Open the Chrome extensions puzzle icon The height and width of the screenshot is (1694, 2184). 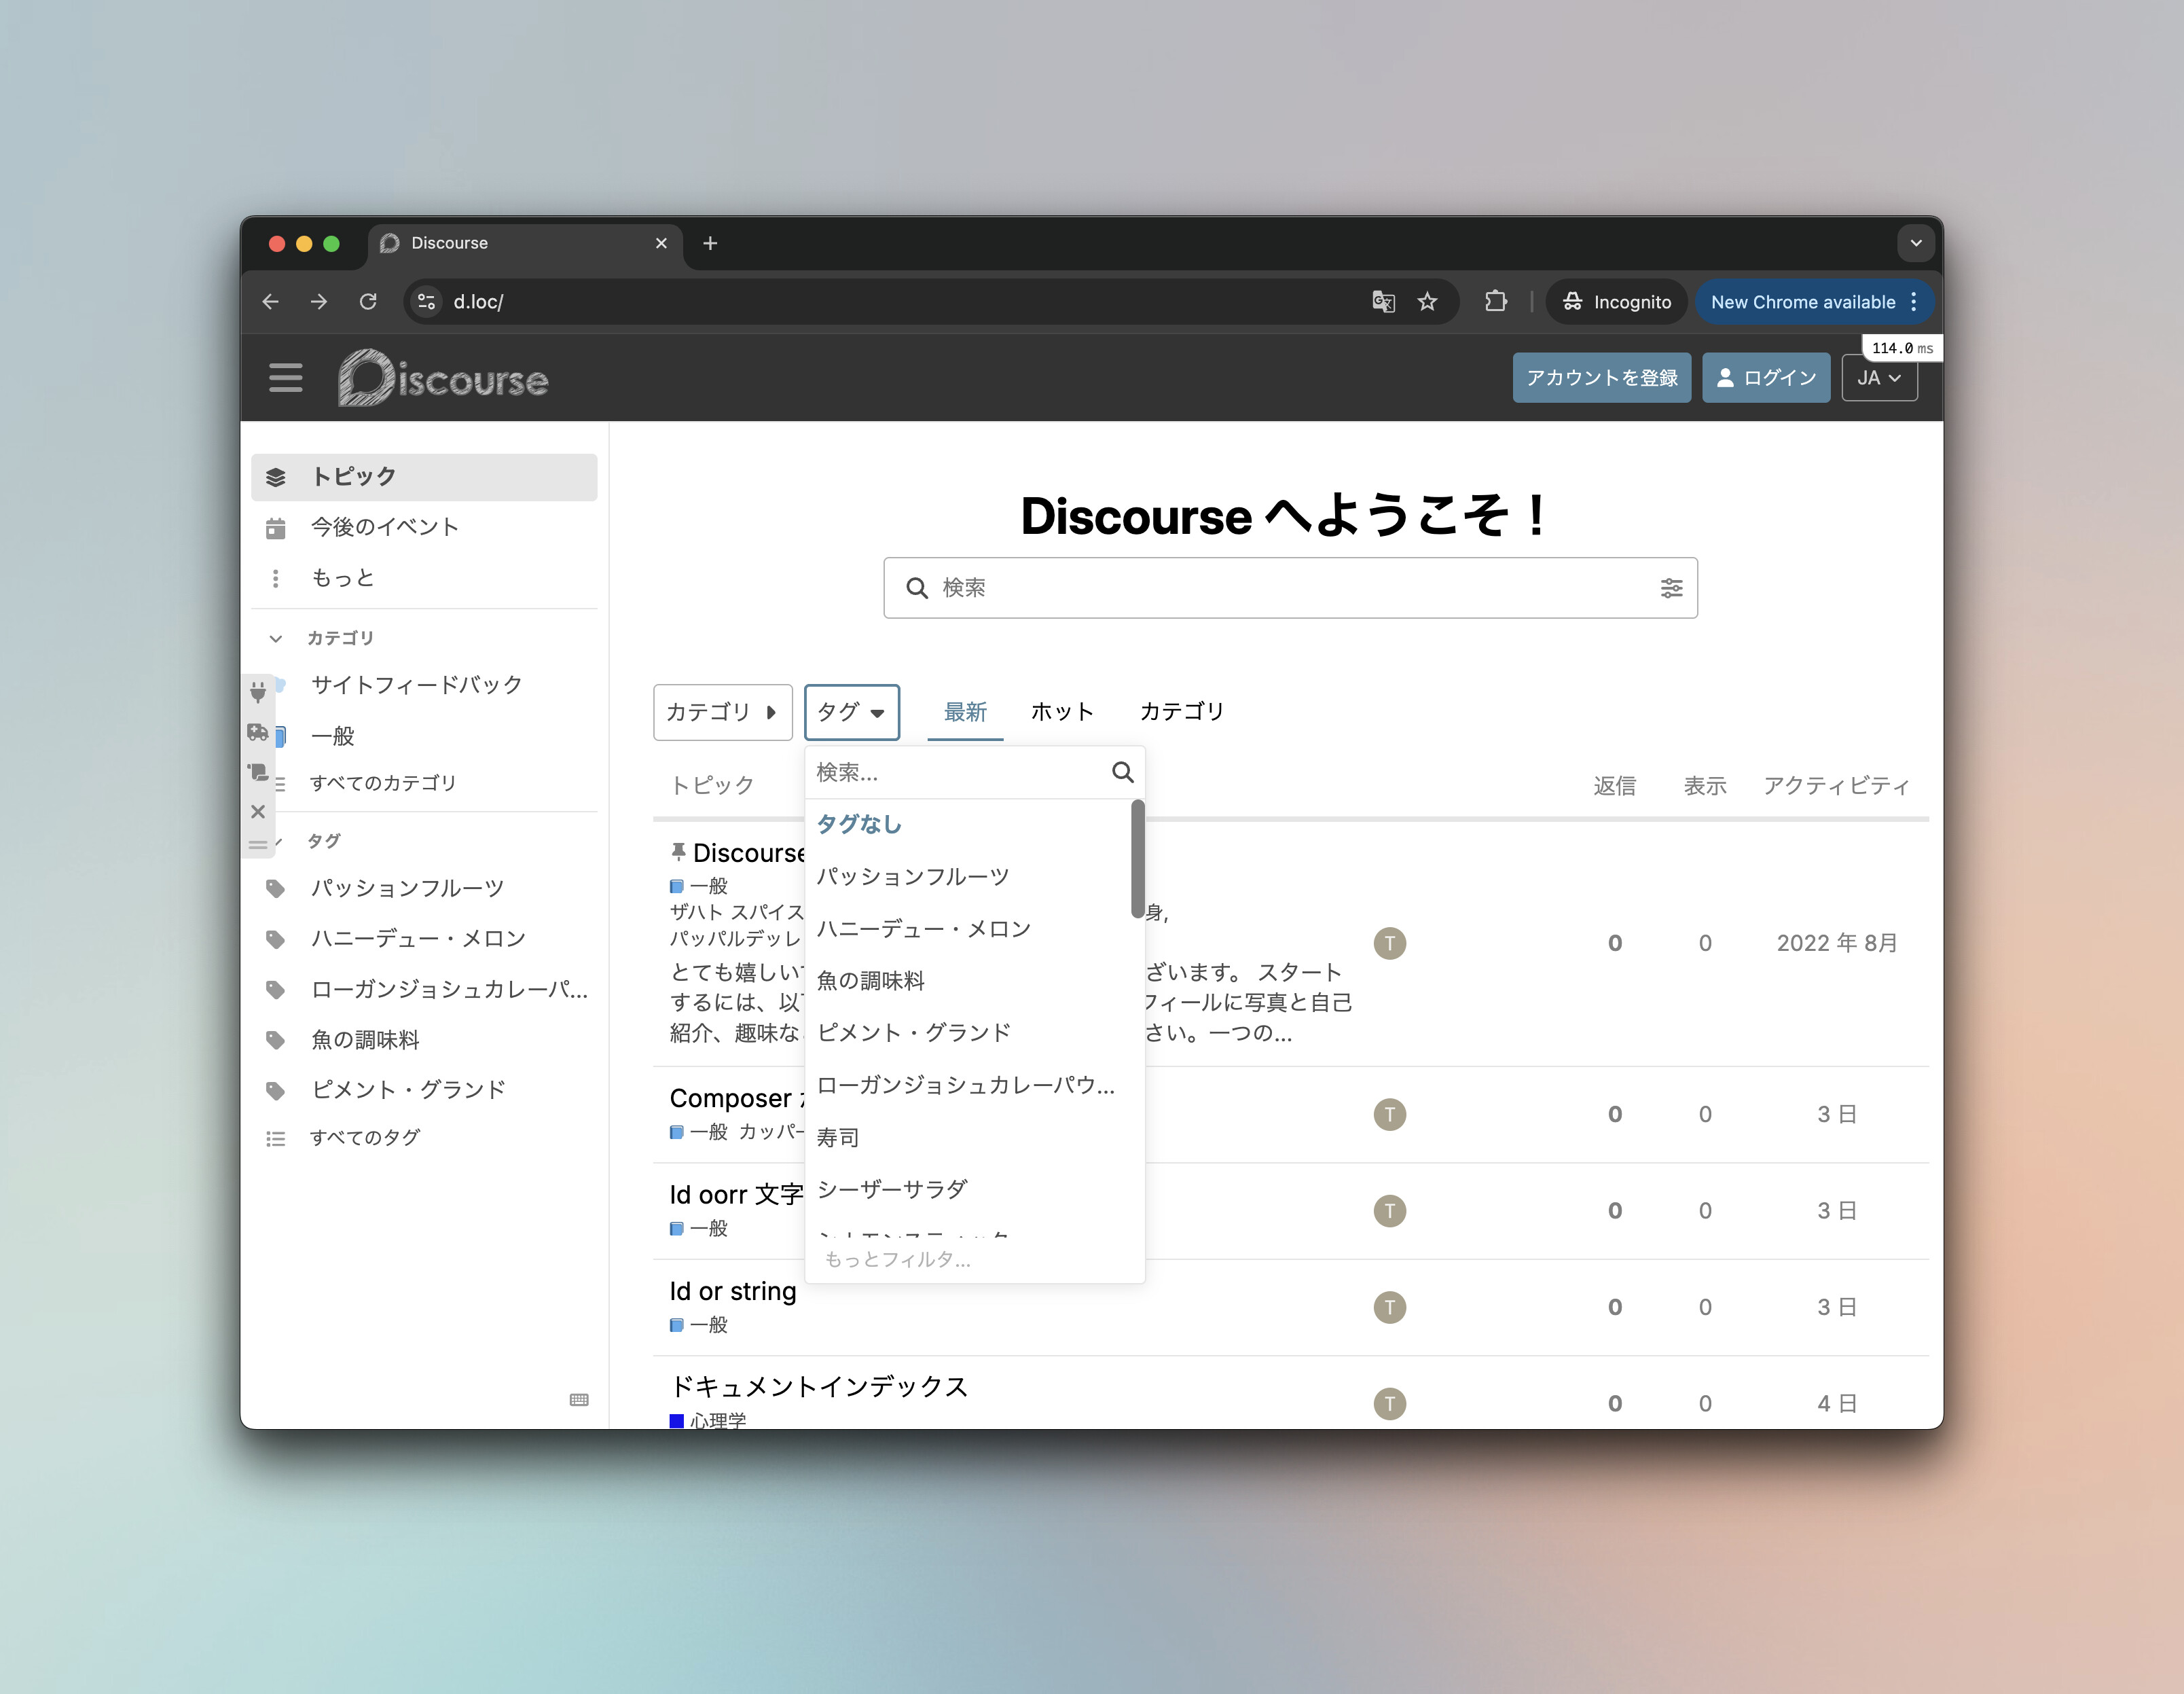[x=1495, y=301]
